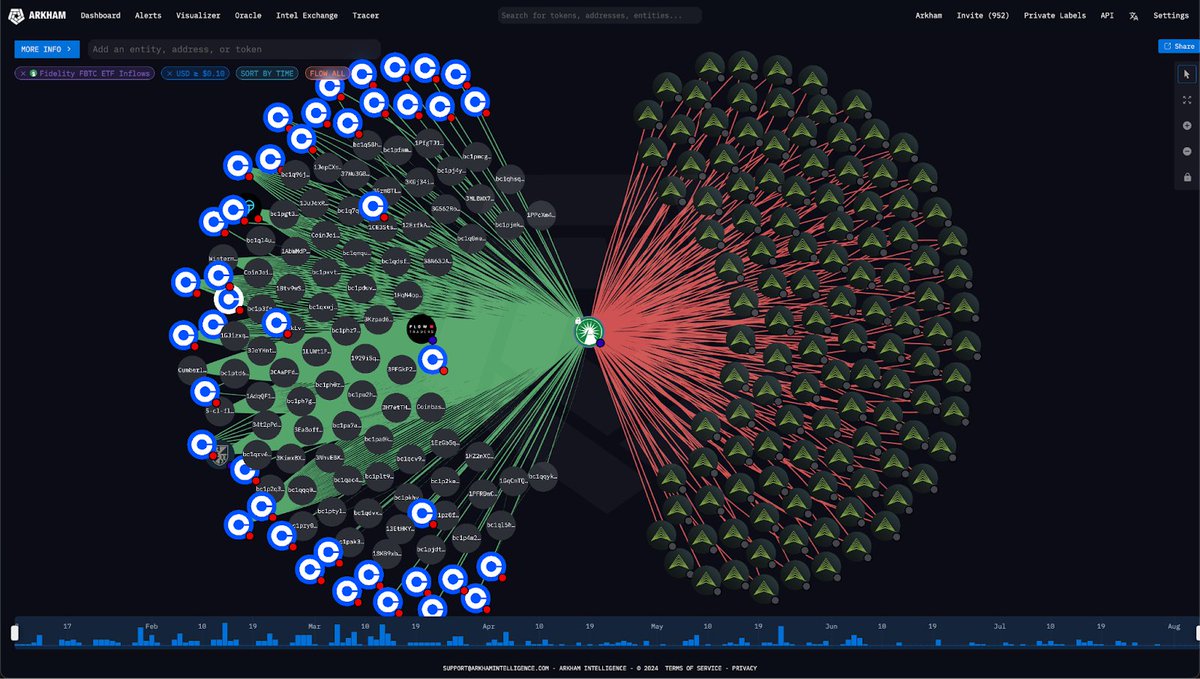This screenshot has width=1200, height=679.
Task: Click the support email link in footer
Action: click(496, 667)
